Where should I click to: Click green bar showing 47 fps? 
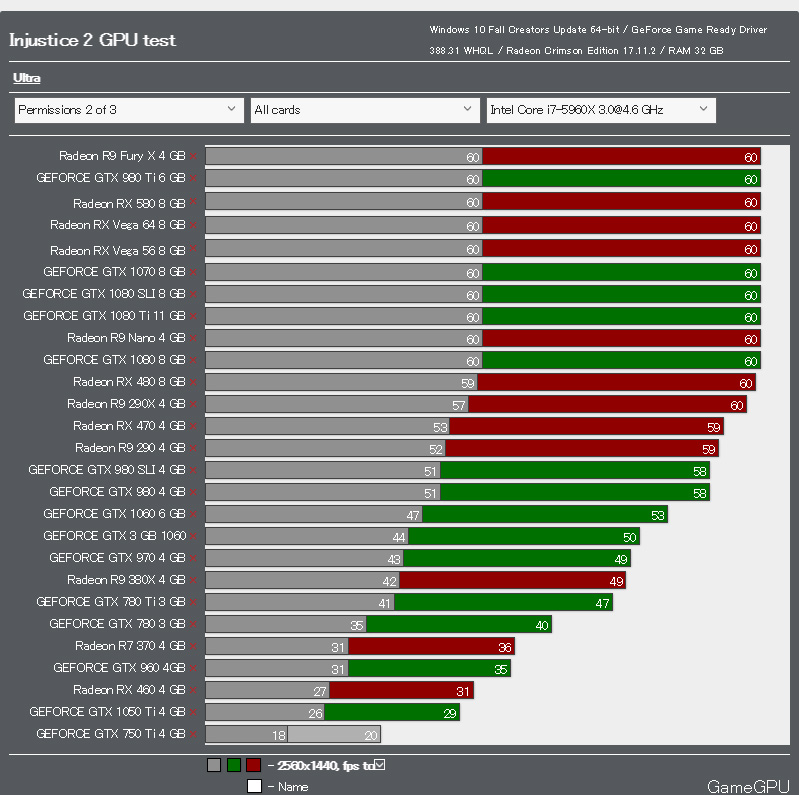click(503, 603)
